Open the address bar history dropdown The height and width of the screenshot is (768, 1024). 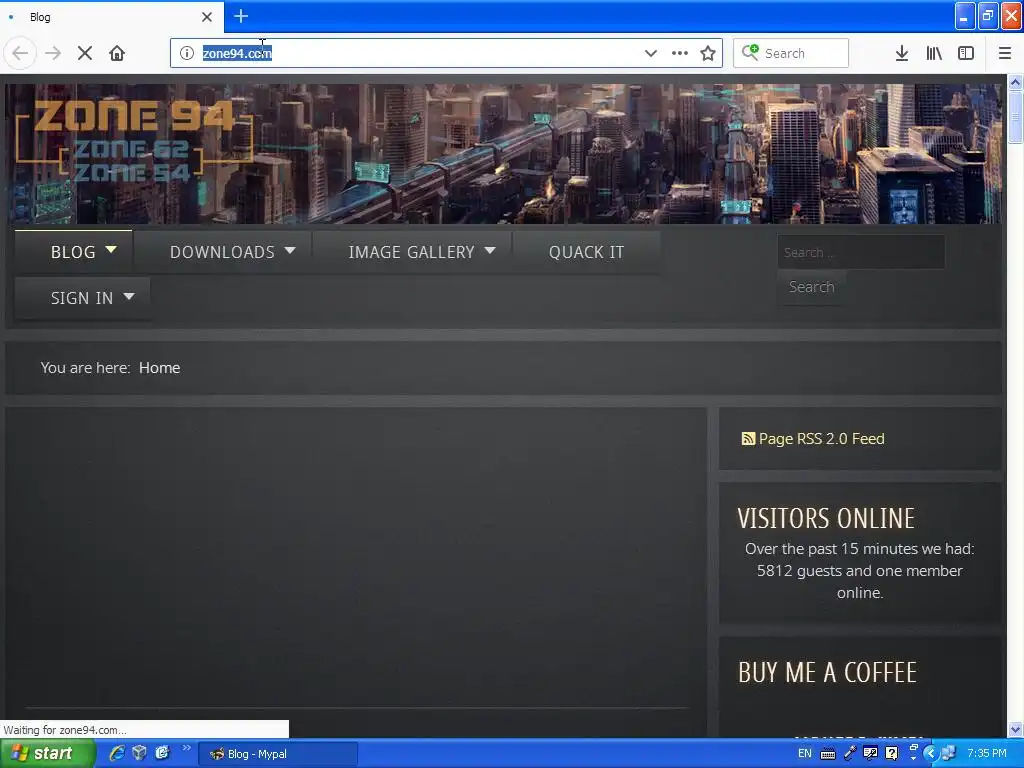[650, 53]
